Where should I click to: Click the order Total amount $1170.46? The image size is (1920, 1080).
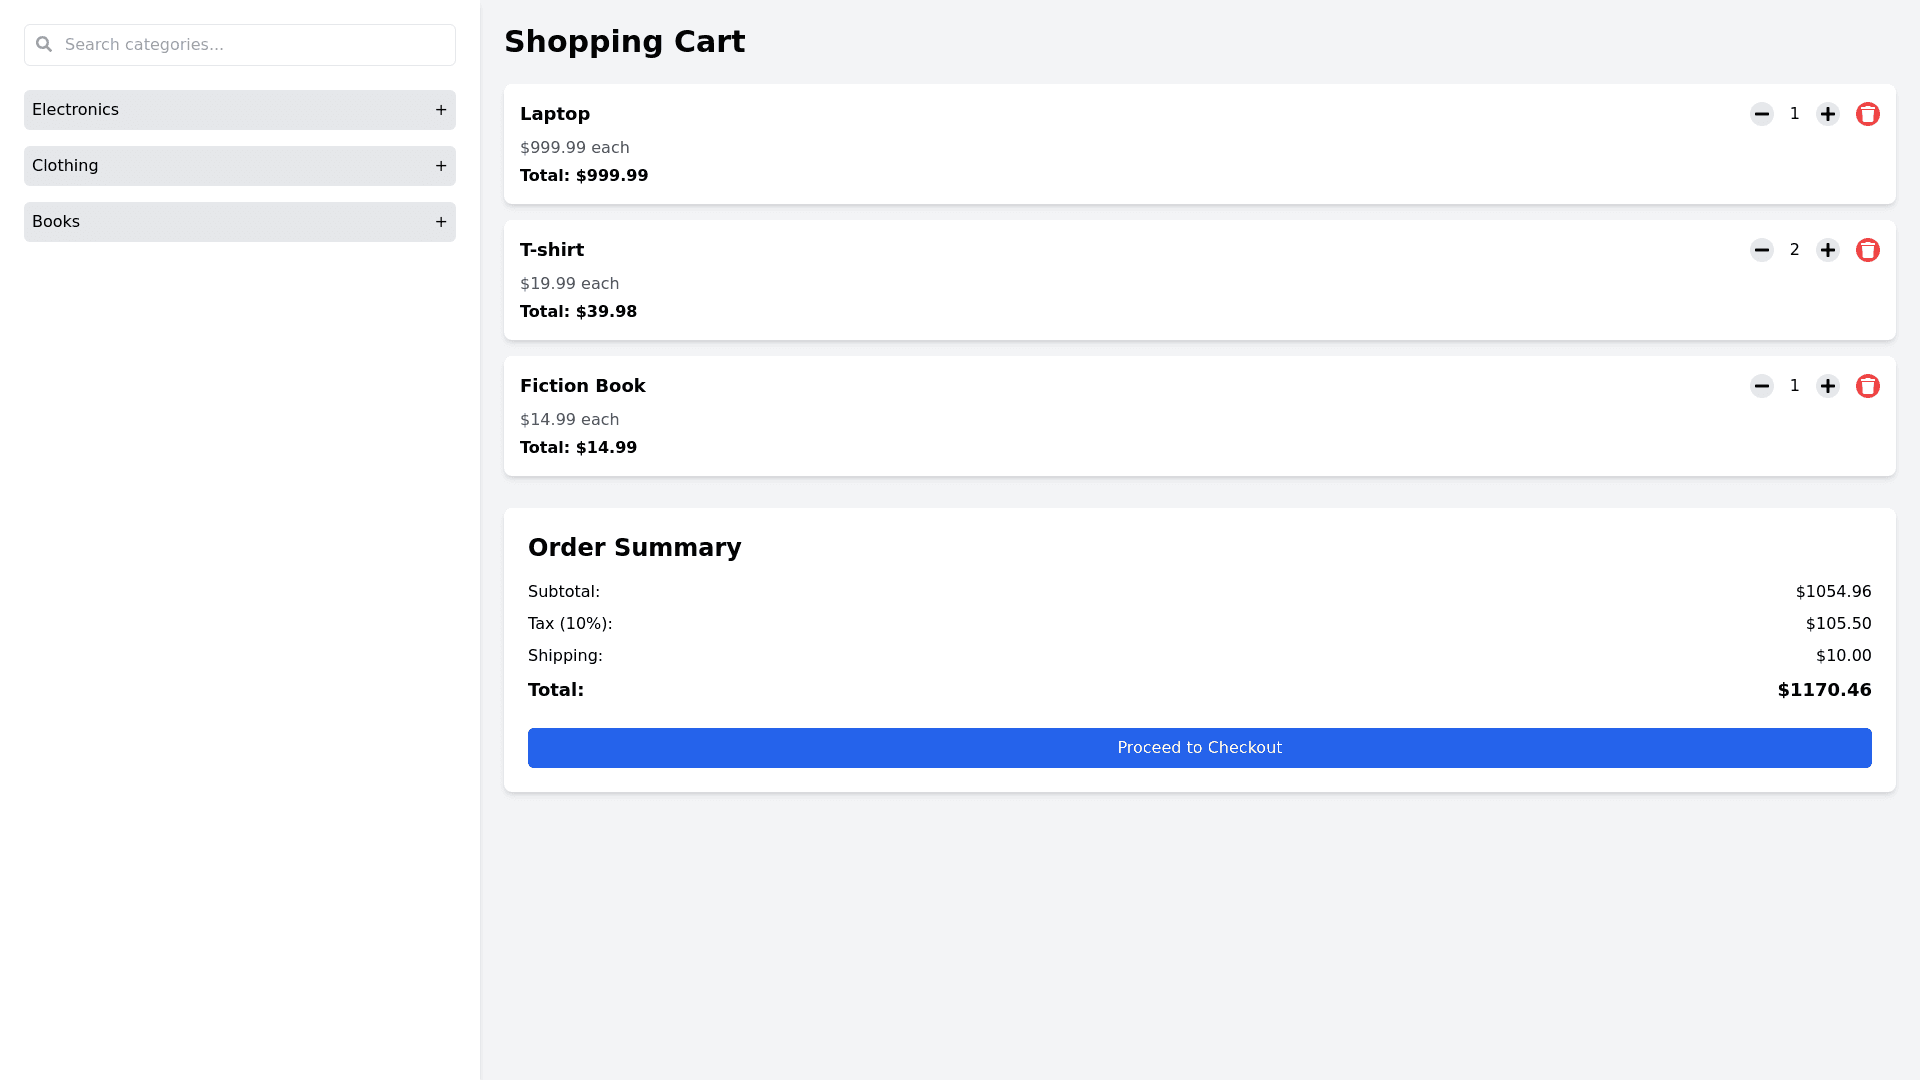tap(1823, 690)
